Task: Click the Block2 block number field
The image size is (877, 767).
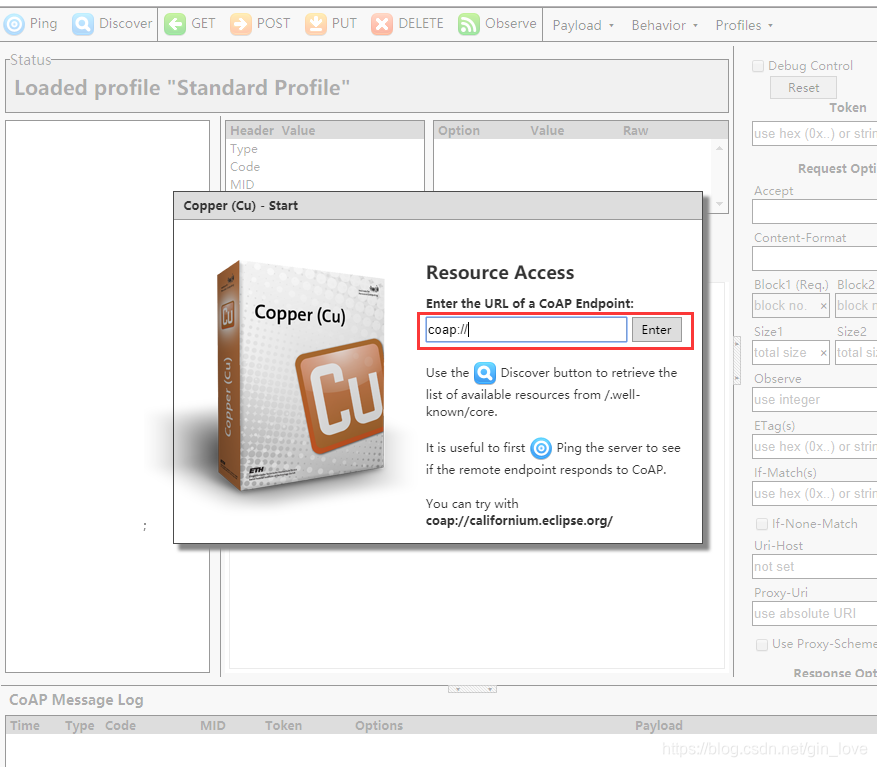Action: point(856,306)
